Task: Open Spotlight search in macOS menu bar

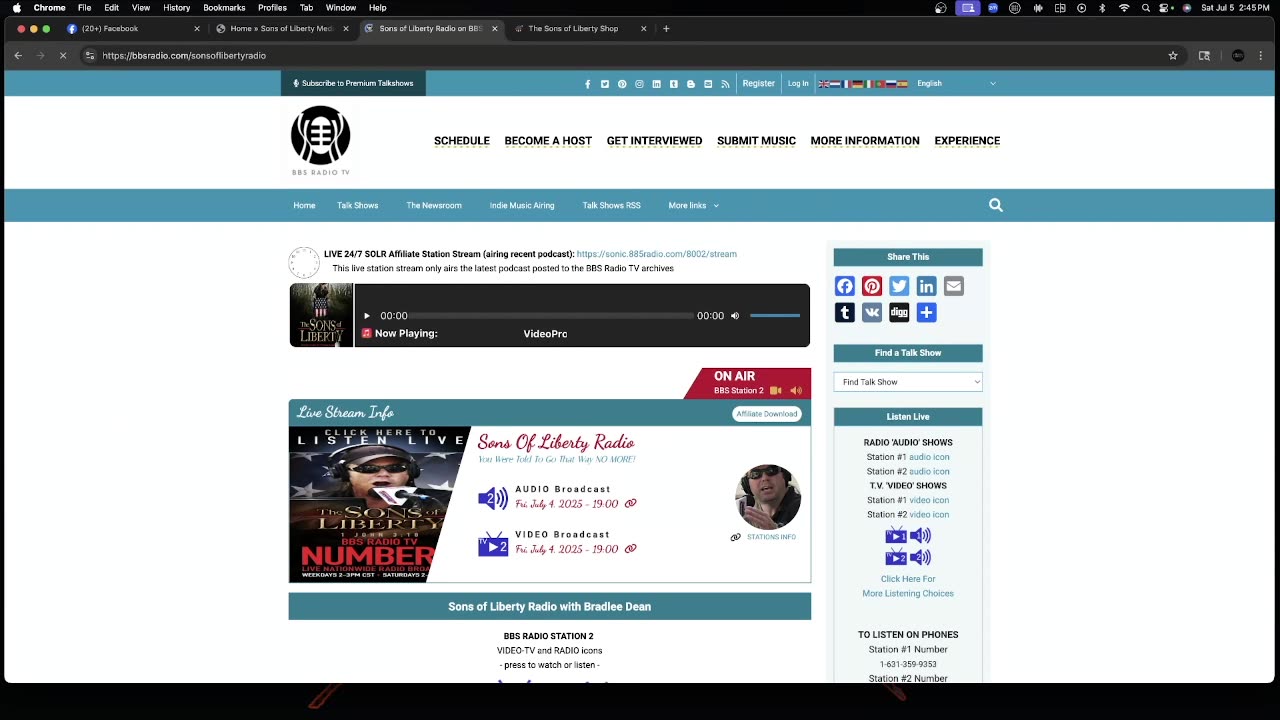Action: (1145, 8)
